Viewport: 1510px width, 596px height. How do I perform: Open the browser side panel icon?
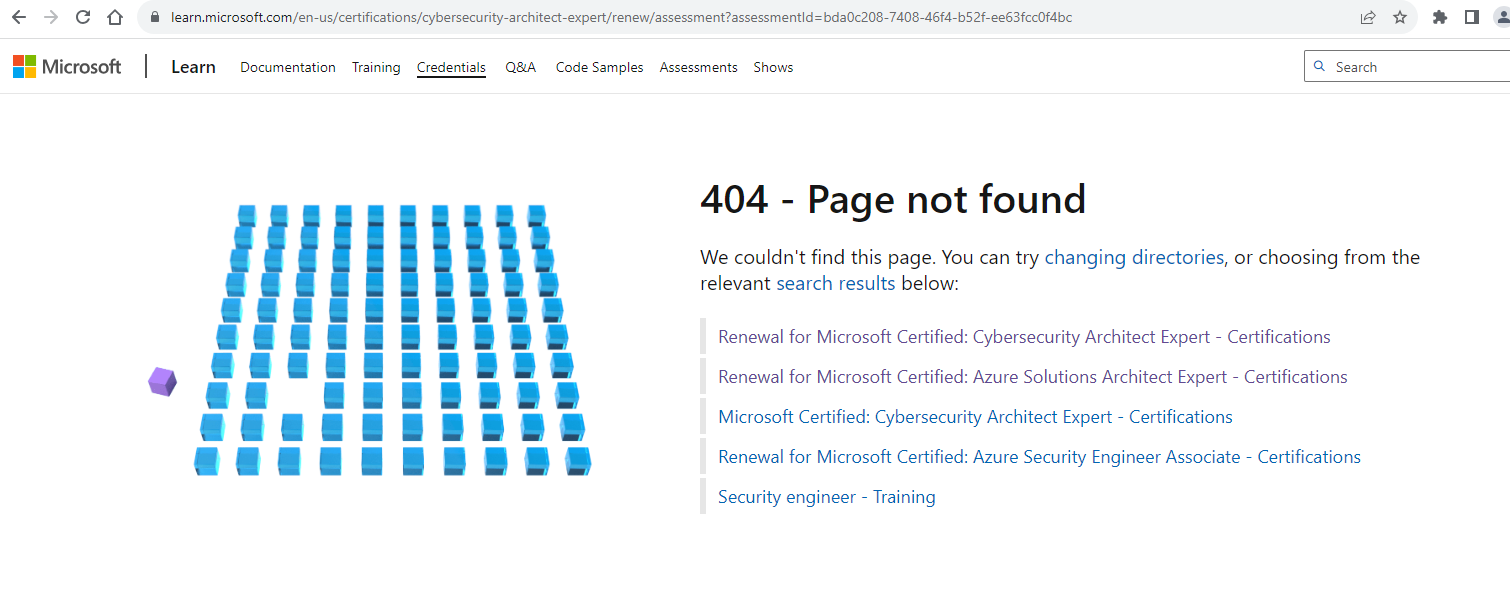coord(1472,16)
